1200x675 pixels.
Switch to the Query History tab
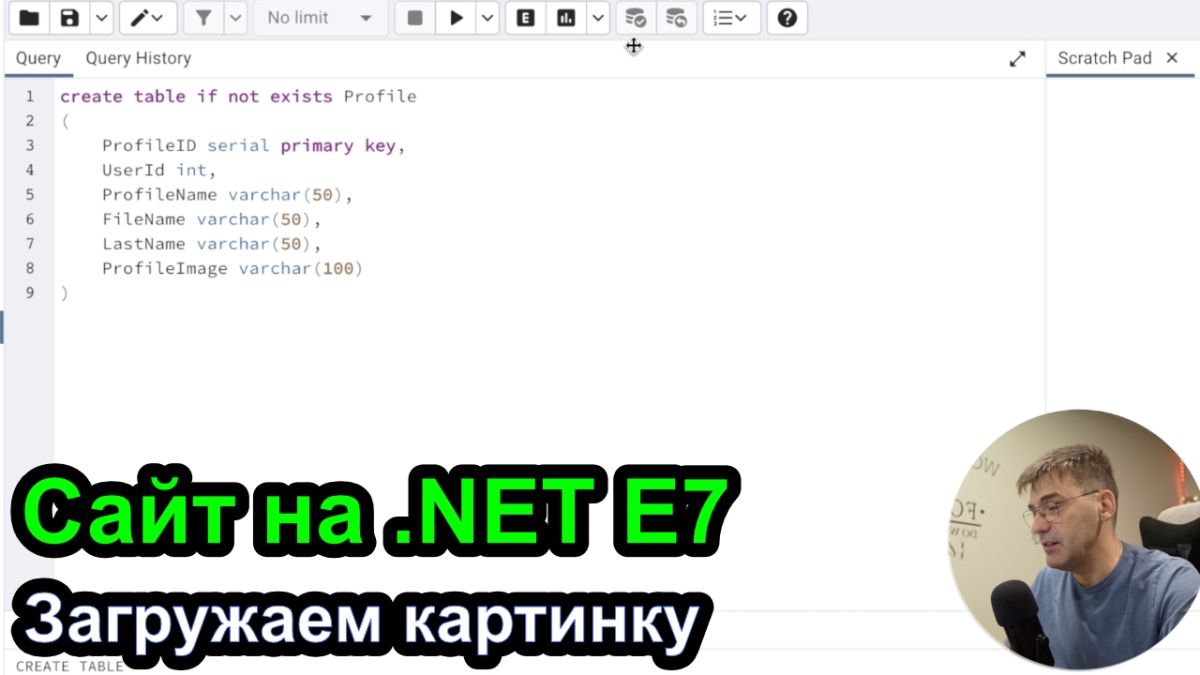point(138,58)
